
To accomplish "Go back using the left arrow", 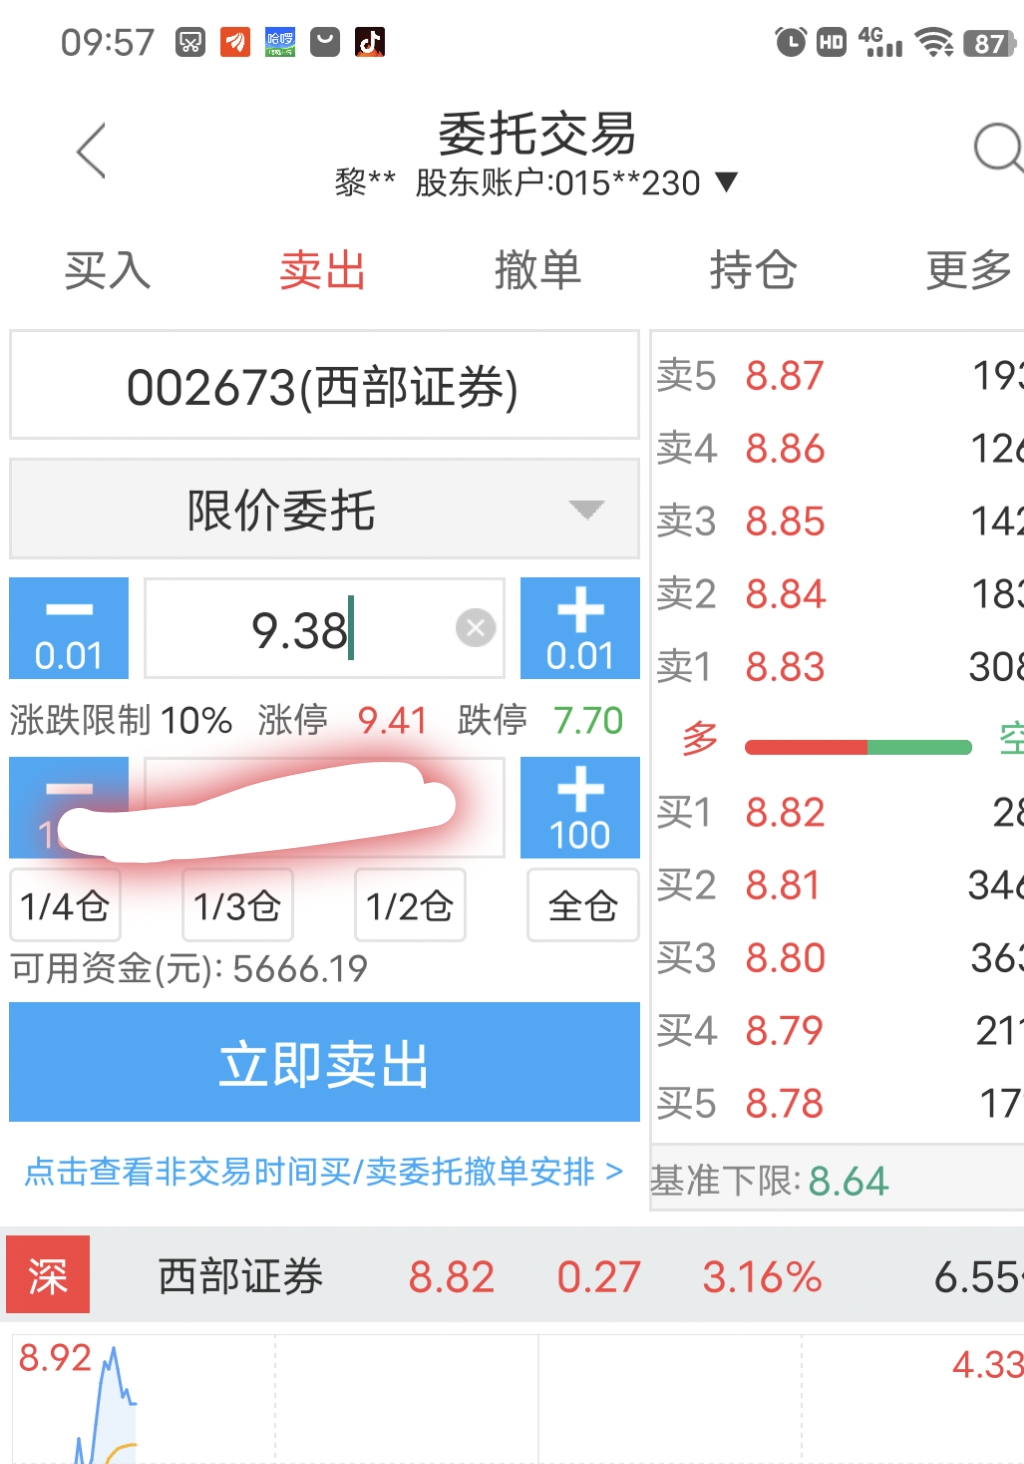I will [x=91, y=151].
